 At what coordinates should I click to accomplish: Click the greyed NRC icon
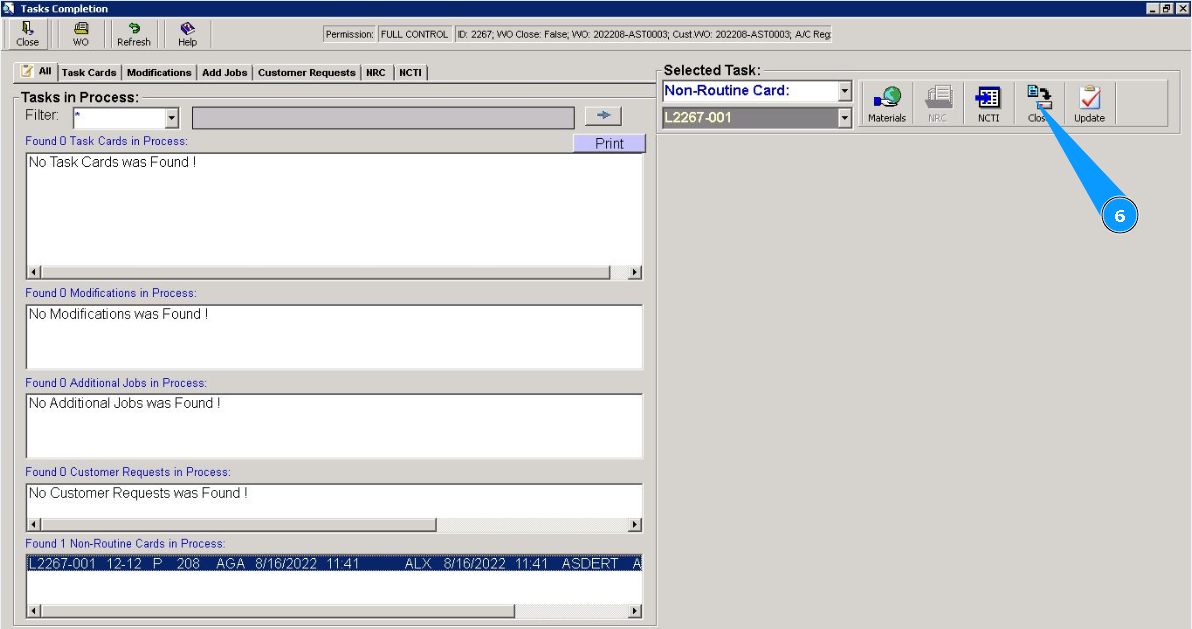(x=937, y=103)
